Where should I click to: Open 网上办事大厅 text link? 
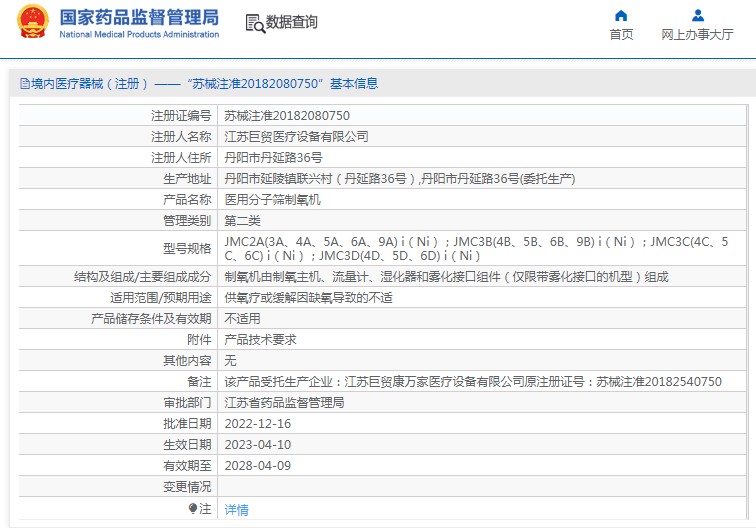tap(697, 35)
